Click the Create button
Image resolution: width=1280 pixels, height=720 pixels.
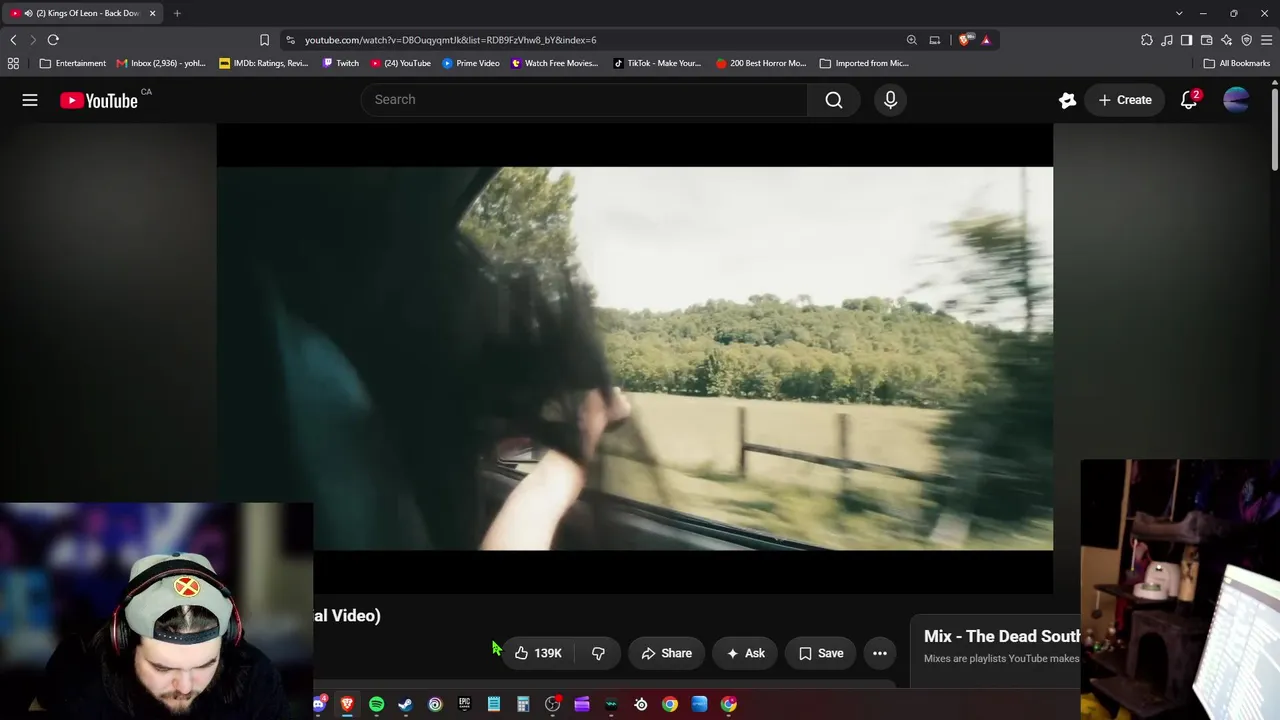pyautogui.click(x=1125, y=100)
